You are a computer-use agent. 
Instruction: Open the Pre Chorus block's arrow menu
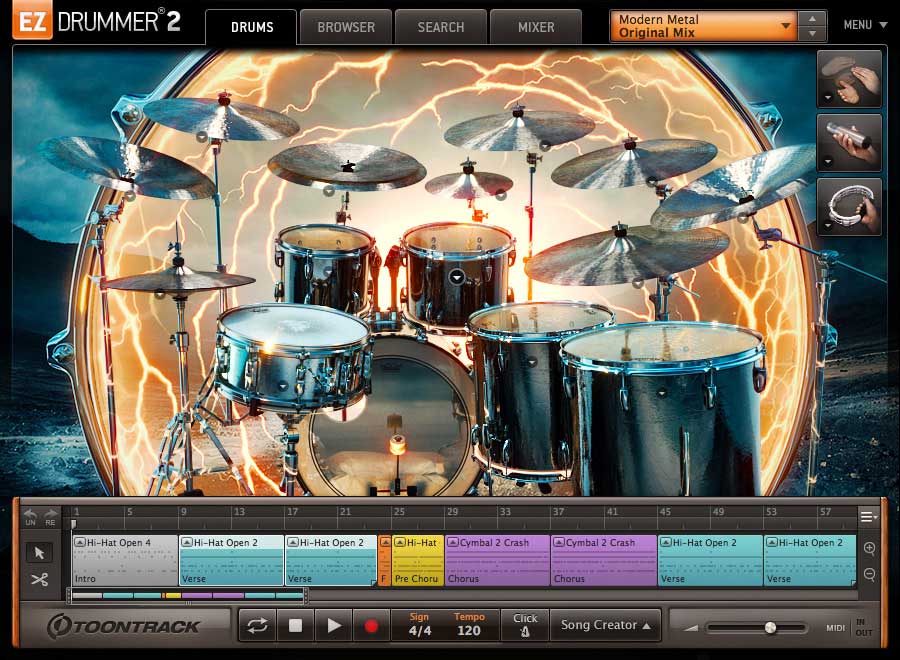click(399, 542)
